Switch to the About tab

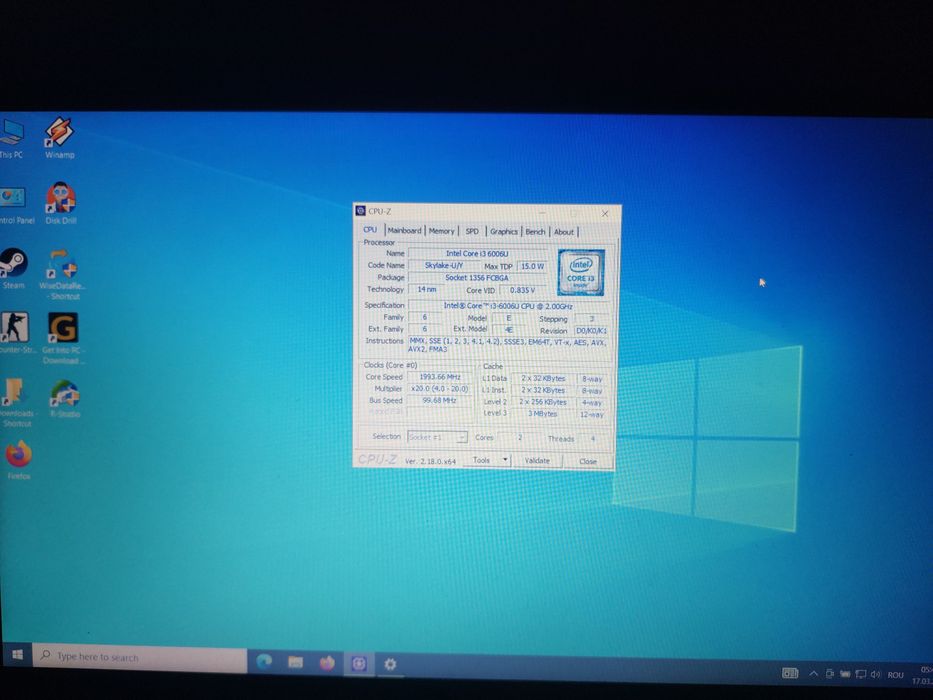564,232
